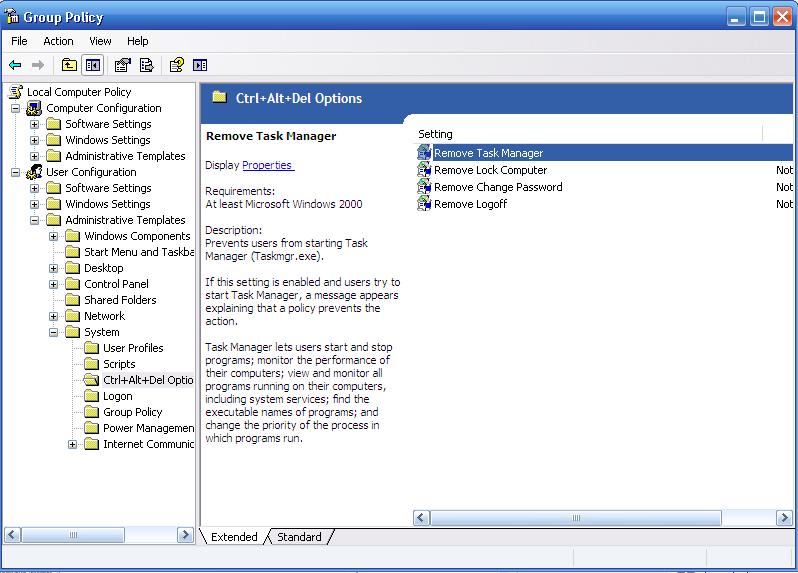Image resolution: width=798 pixels, height=573 pixels.
Task: Click the Power Management folder icon
Action: point(92,428)
